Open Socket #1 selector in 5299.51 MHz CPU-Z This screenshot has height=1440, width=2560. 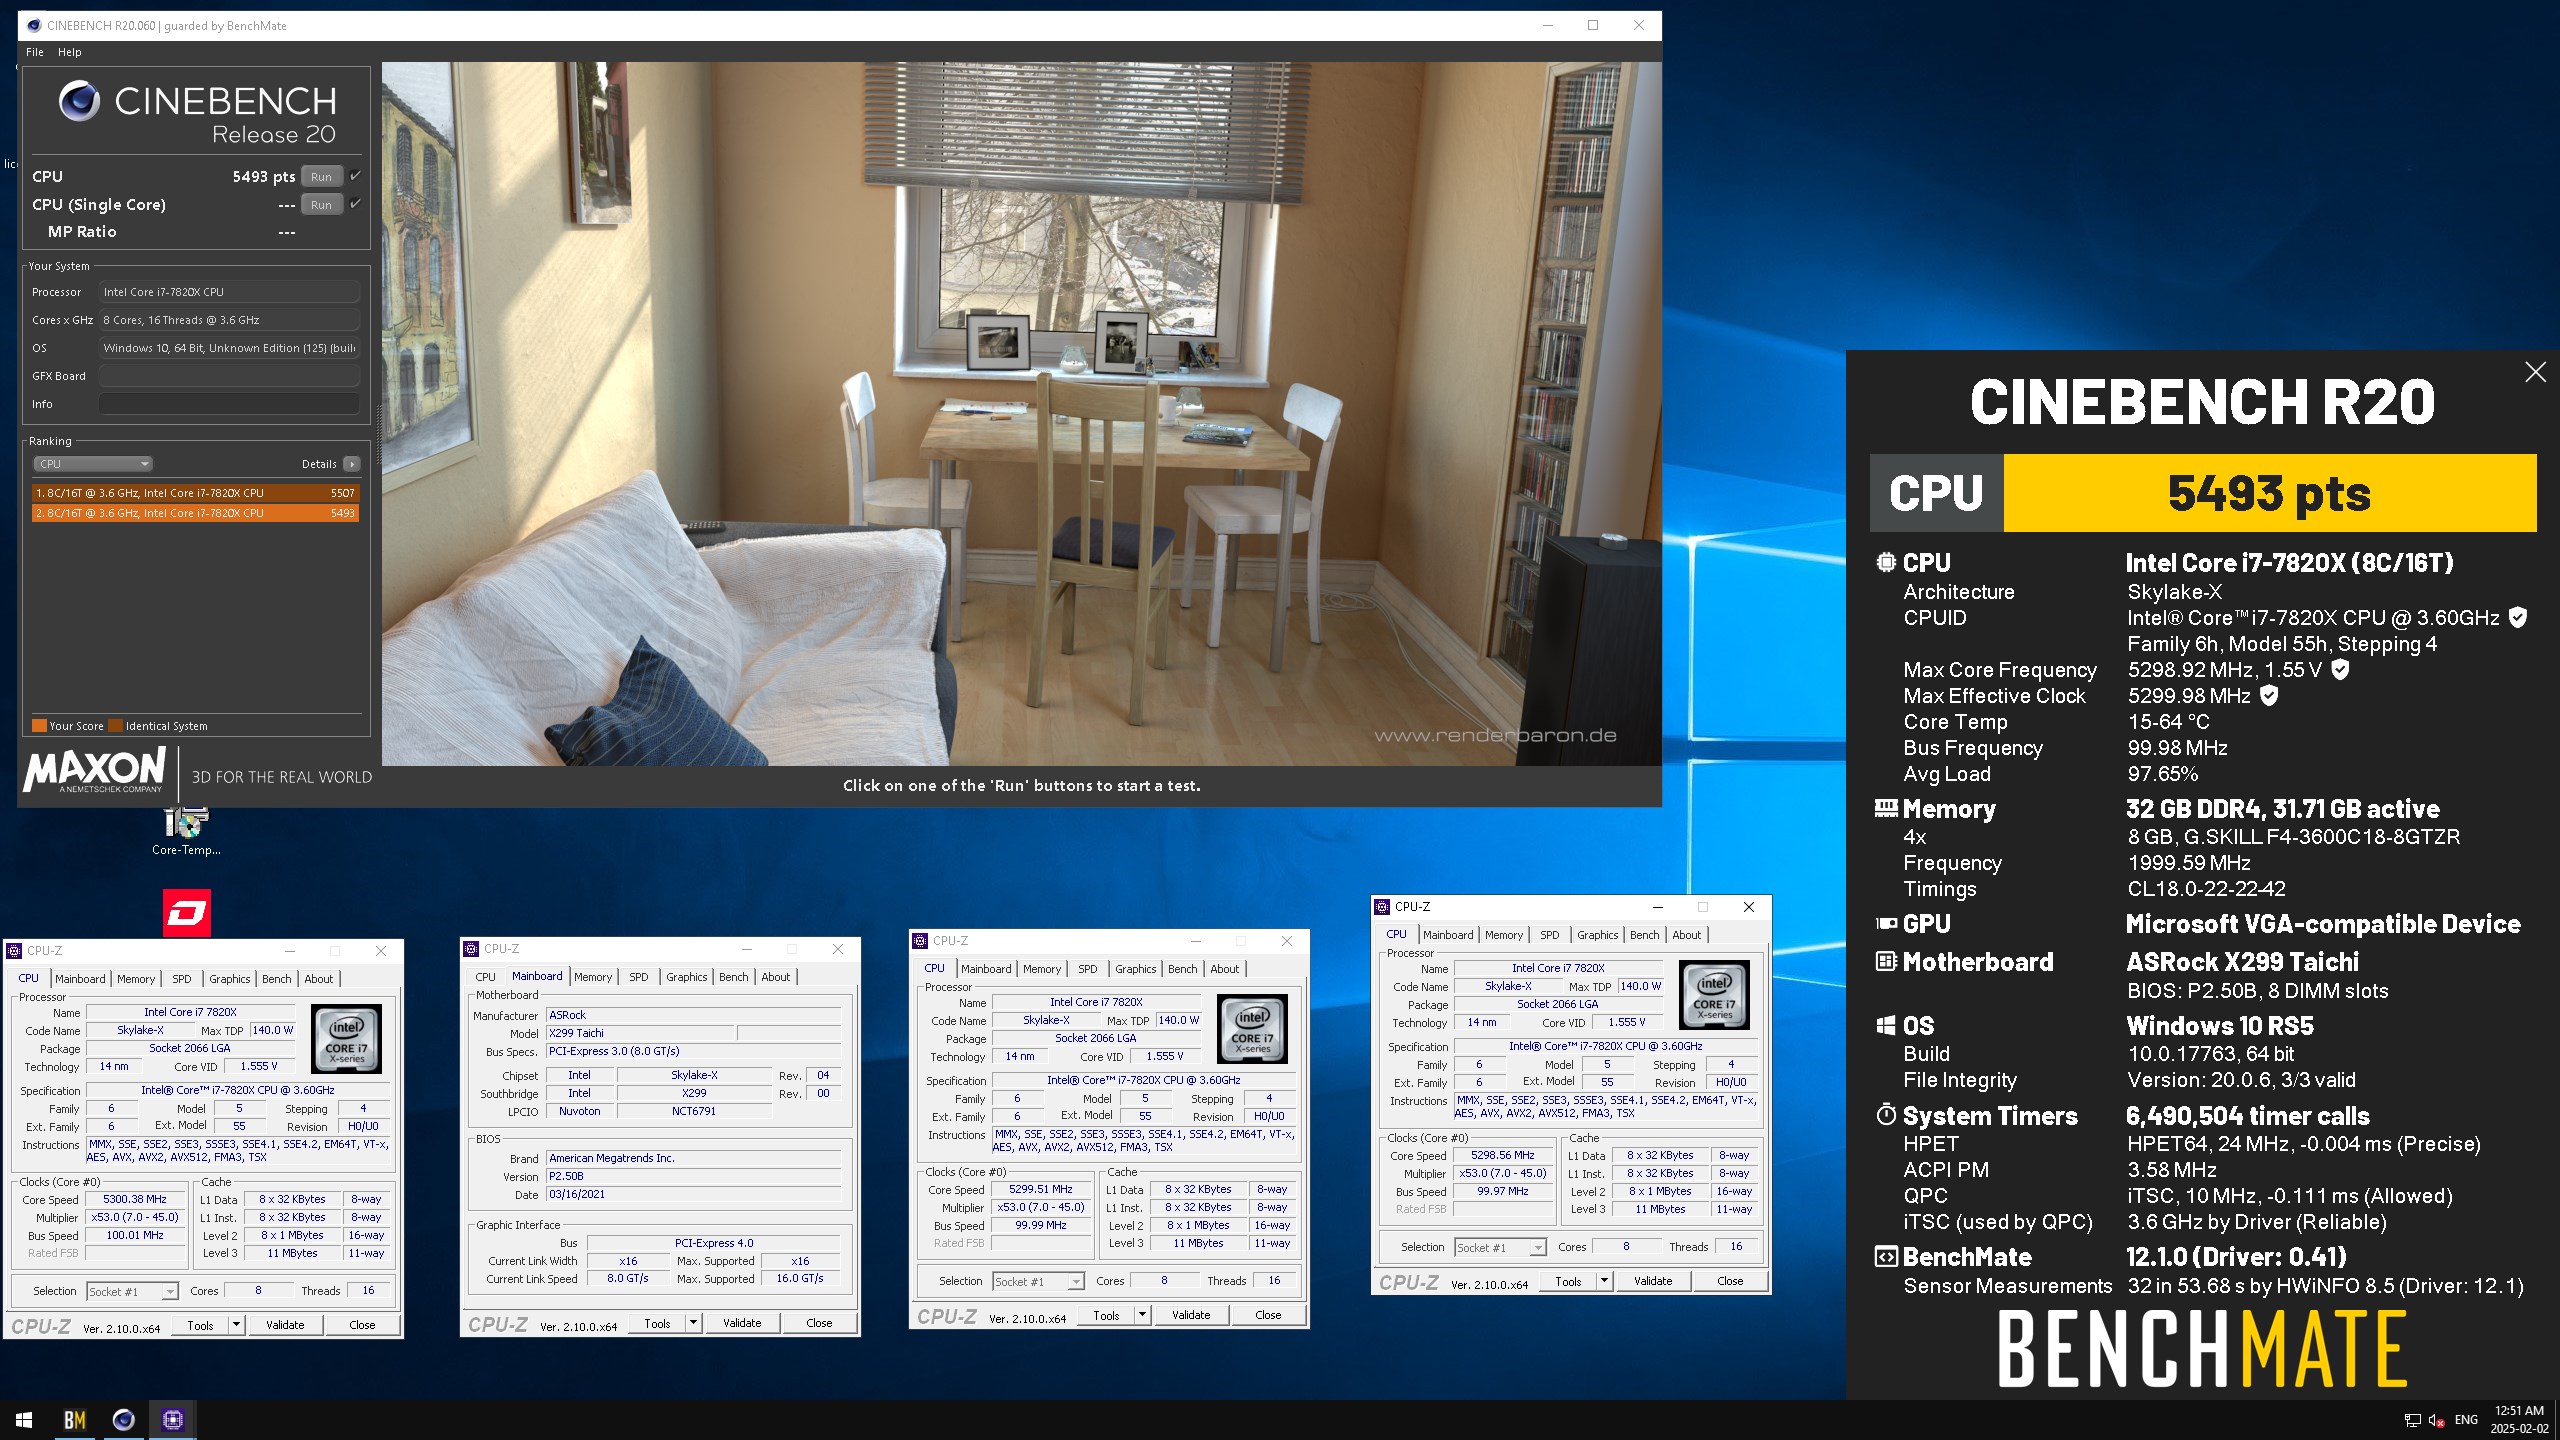1038,1281
